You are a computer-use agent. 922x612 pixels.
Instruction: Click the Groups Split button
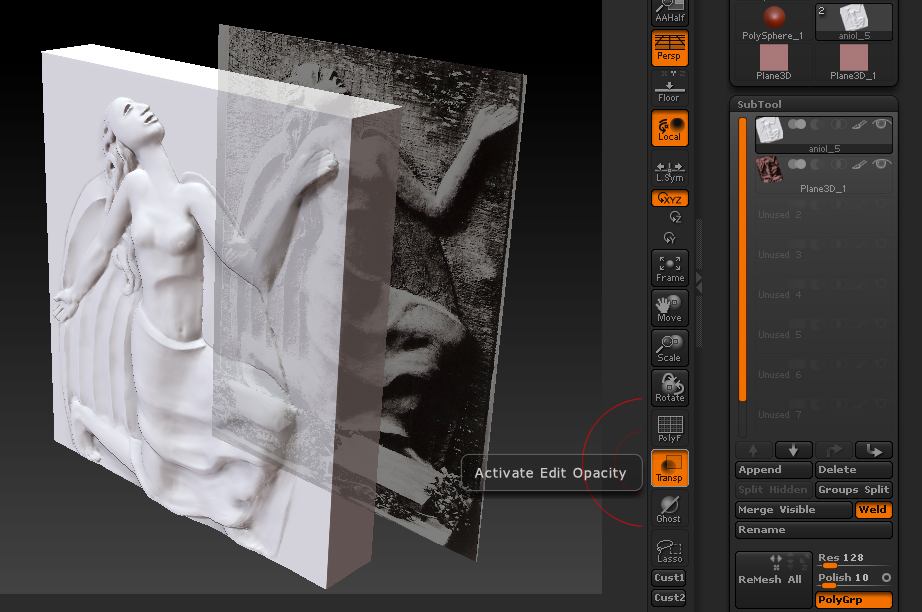click(853, 490)
